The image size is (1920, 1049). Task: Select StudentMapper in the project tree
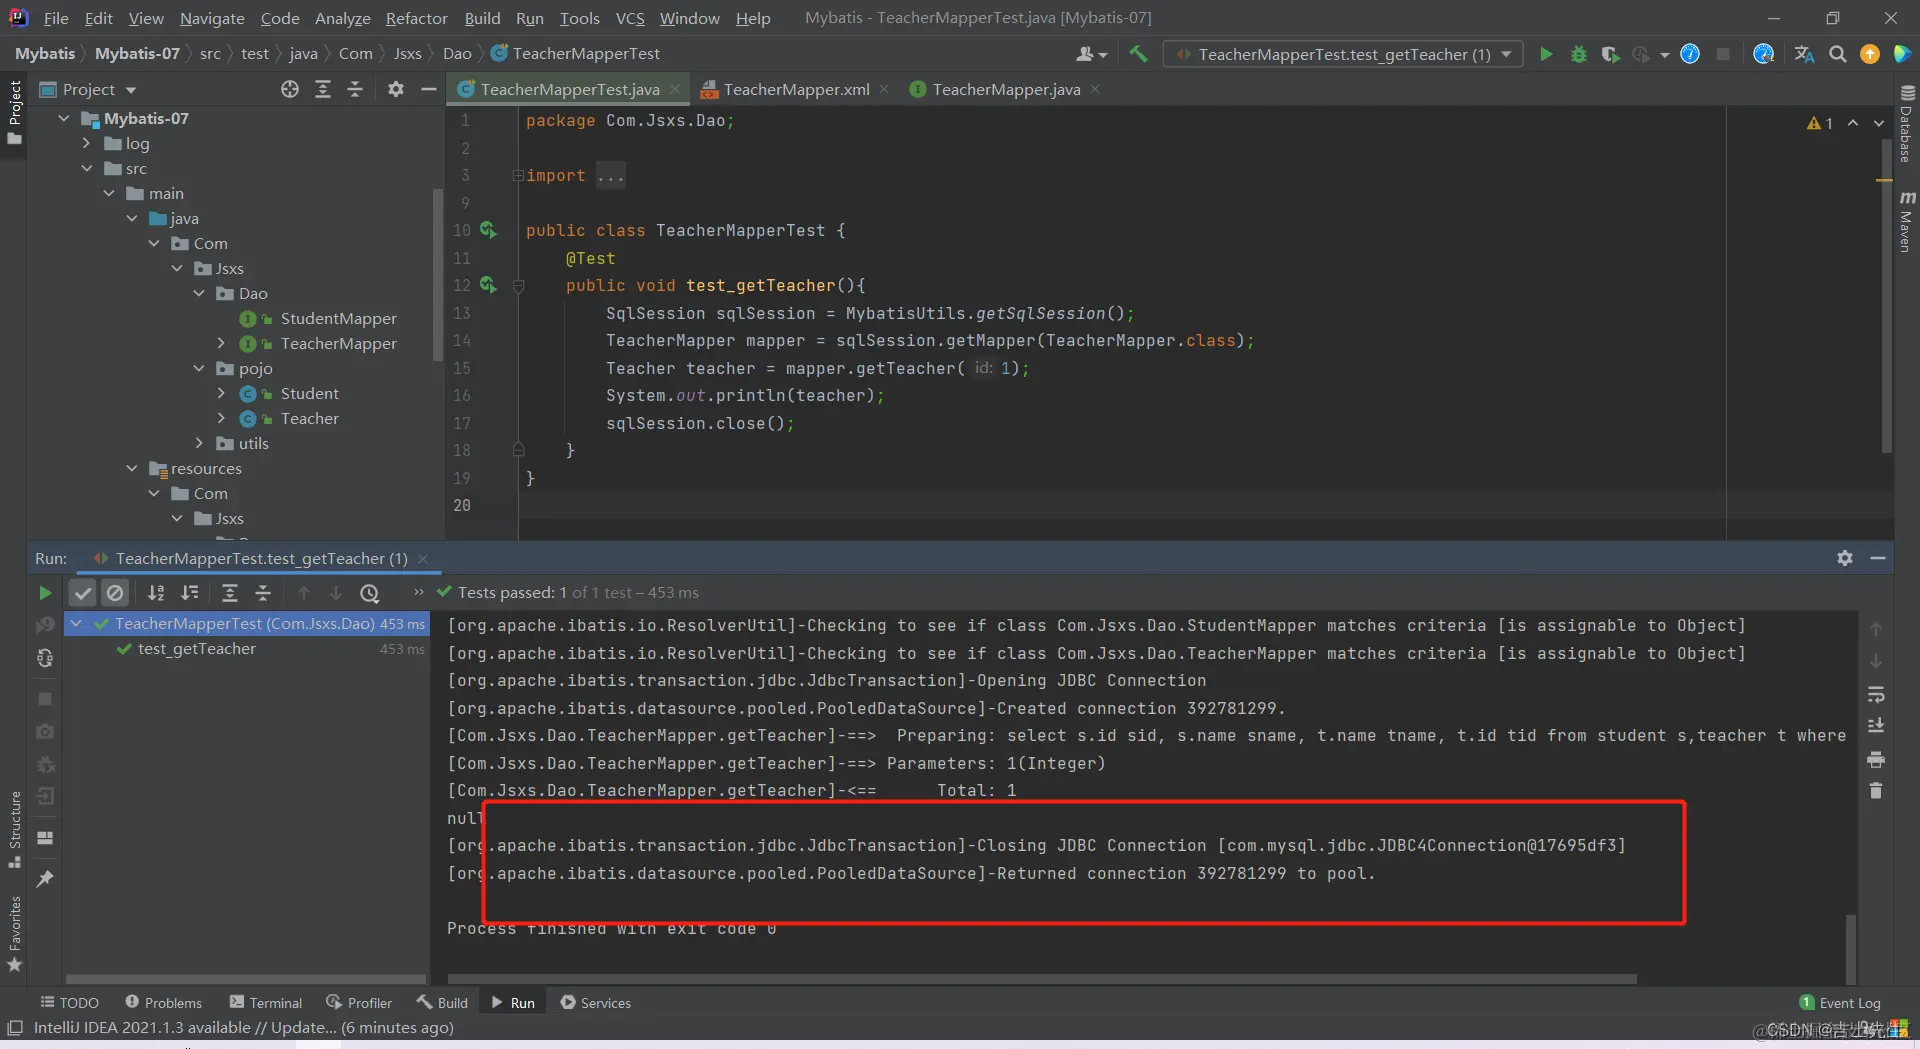click(x=338, y=318)
